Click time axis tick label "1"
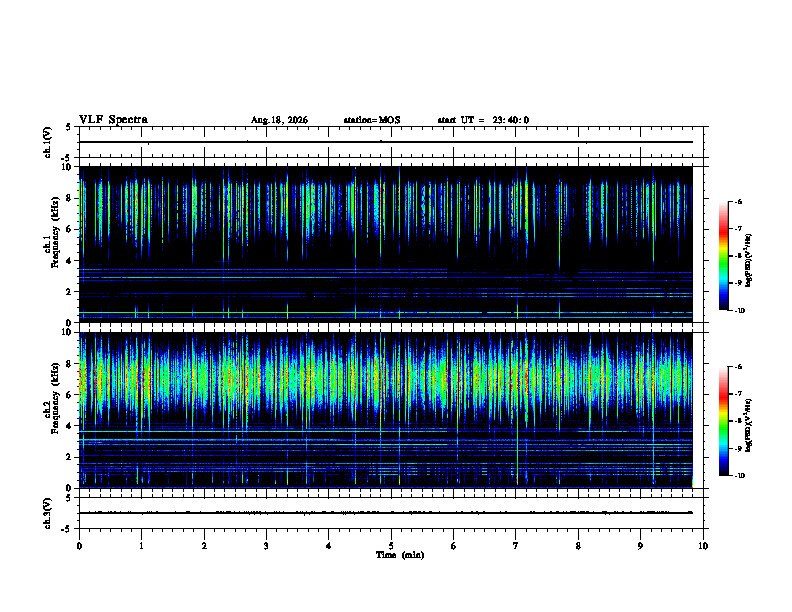 point(141,546)
